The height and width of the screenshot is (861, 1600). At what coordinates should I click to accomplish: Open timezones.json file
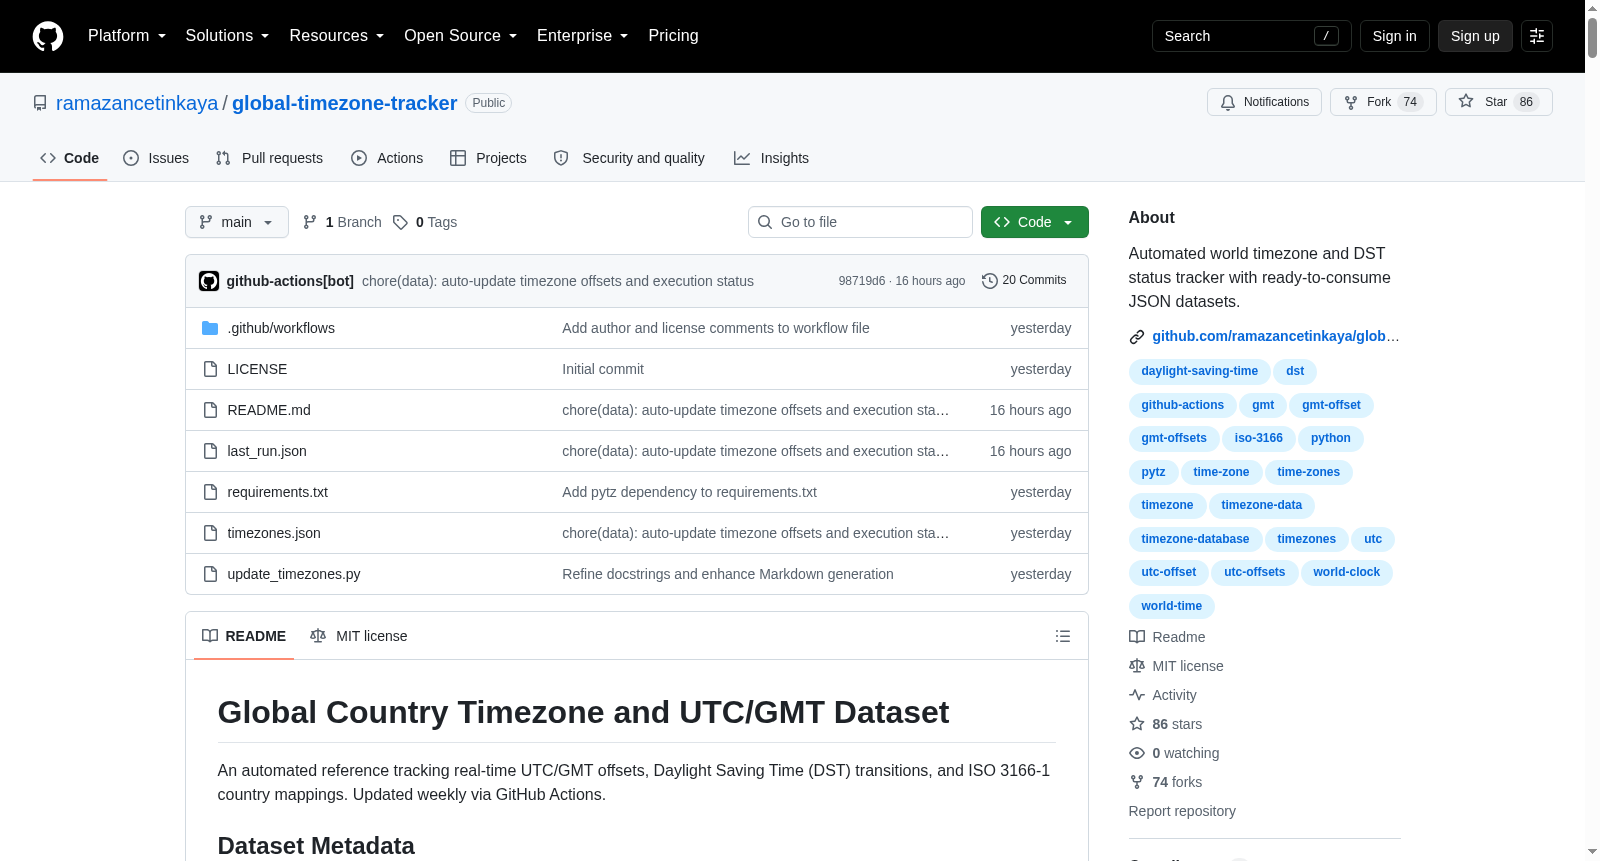274,533
